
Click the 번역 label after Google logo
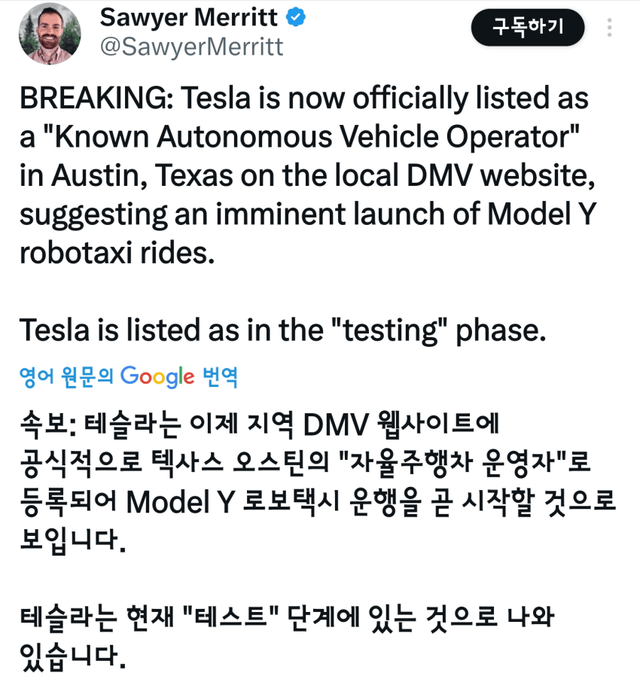(220, 377)
